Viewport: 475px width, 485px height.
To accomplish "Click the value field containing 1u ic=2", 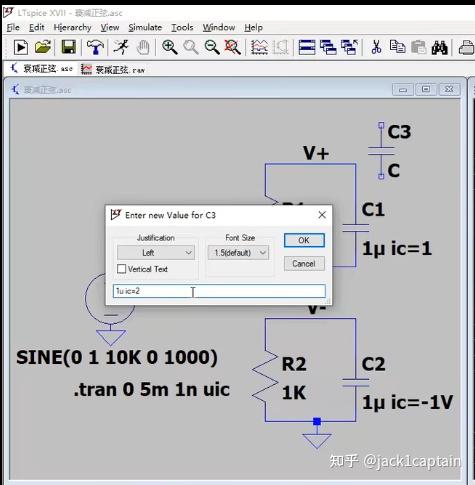I will point(219,291).
